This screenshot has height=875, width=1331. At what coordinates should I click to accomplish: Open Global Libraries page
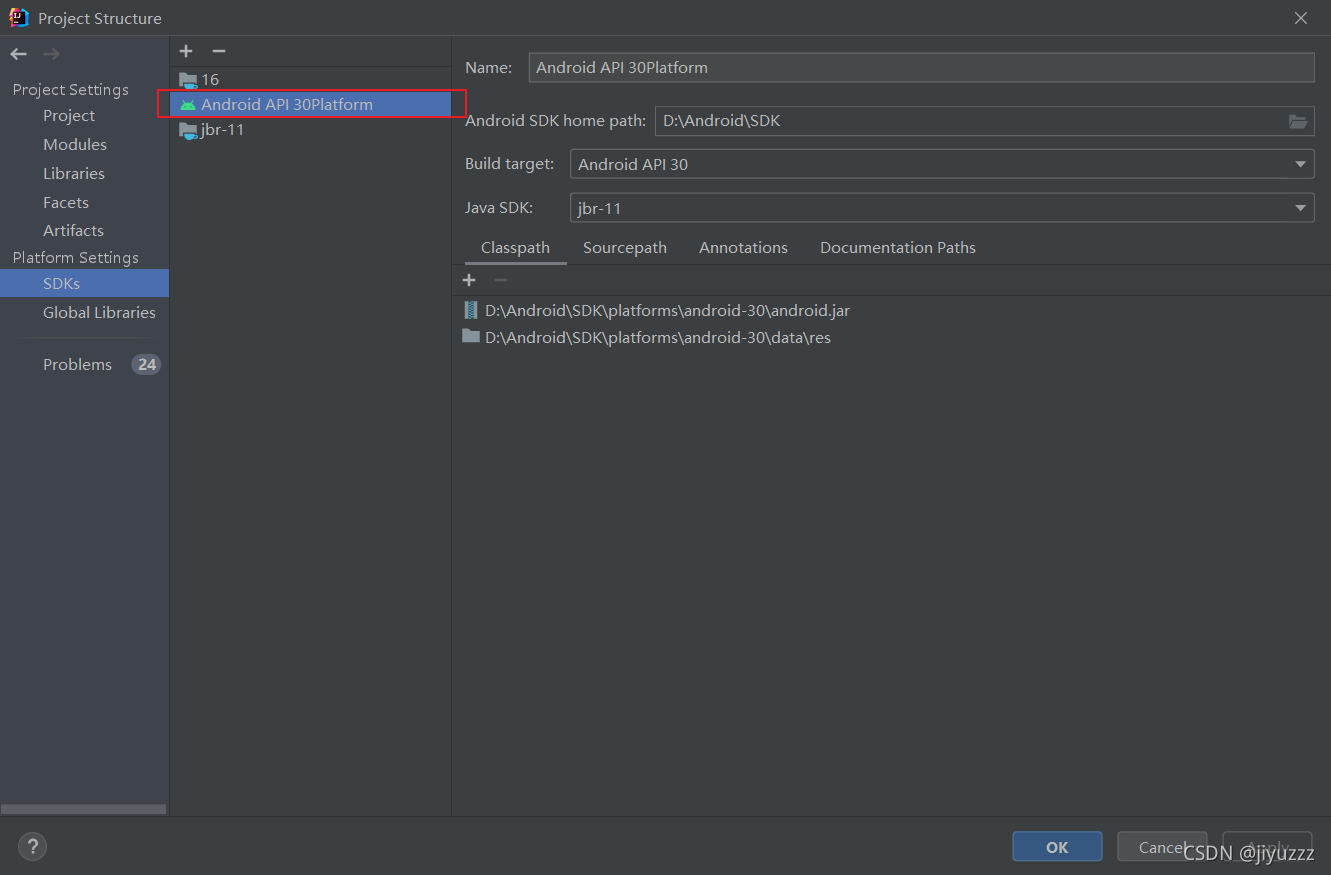coord(99,312)
